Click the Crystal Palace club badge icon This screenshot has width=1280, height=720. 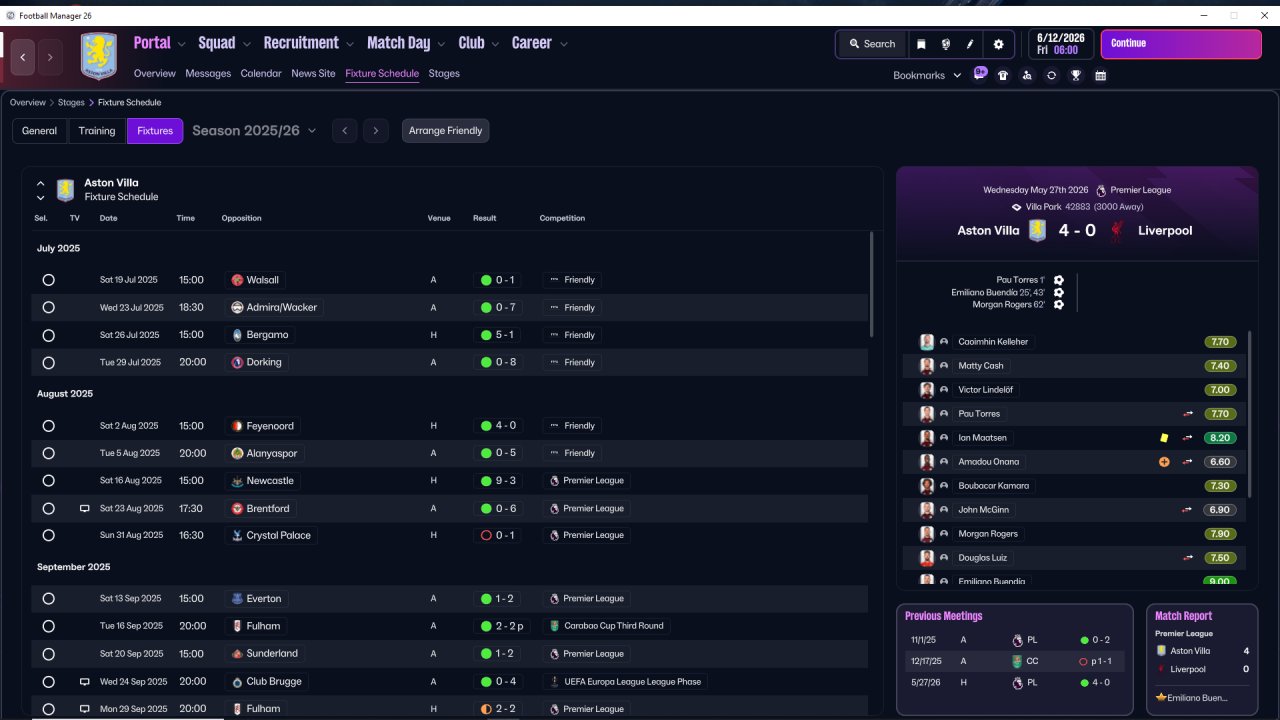pyautogui.click(x=237, y=535)
